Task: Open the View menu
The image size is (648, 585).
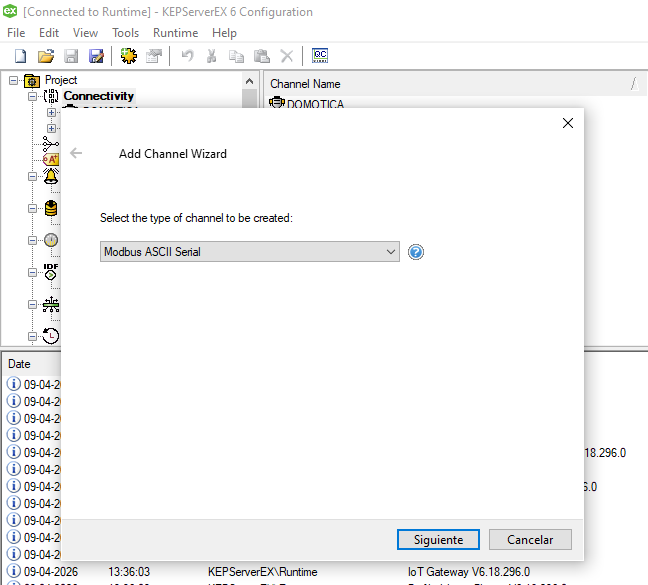Action: 85,33
